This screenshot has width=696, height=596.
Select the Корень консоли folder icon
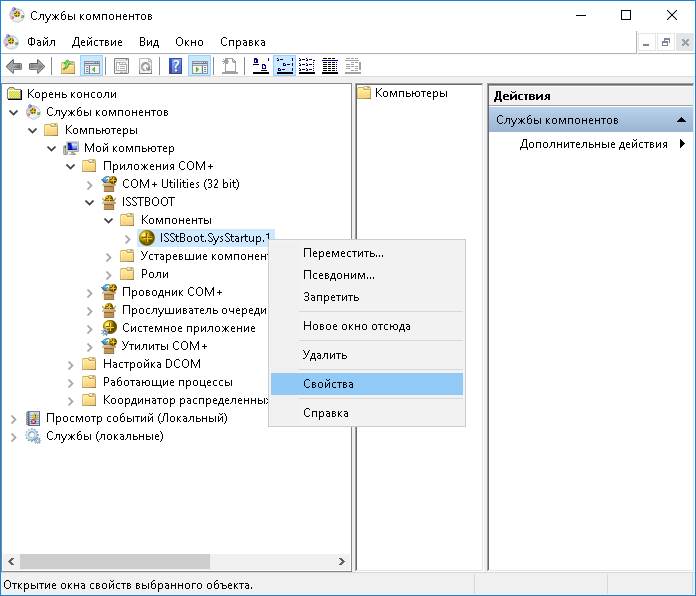click(x=15, y=94)
